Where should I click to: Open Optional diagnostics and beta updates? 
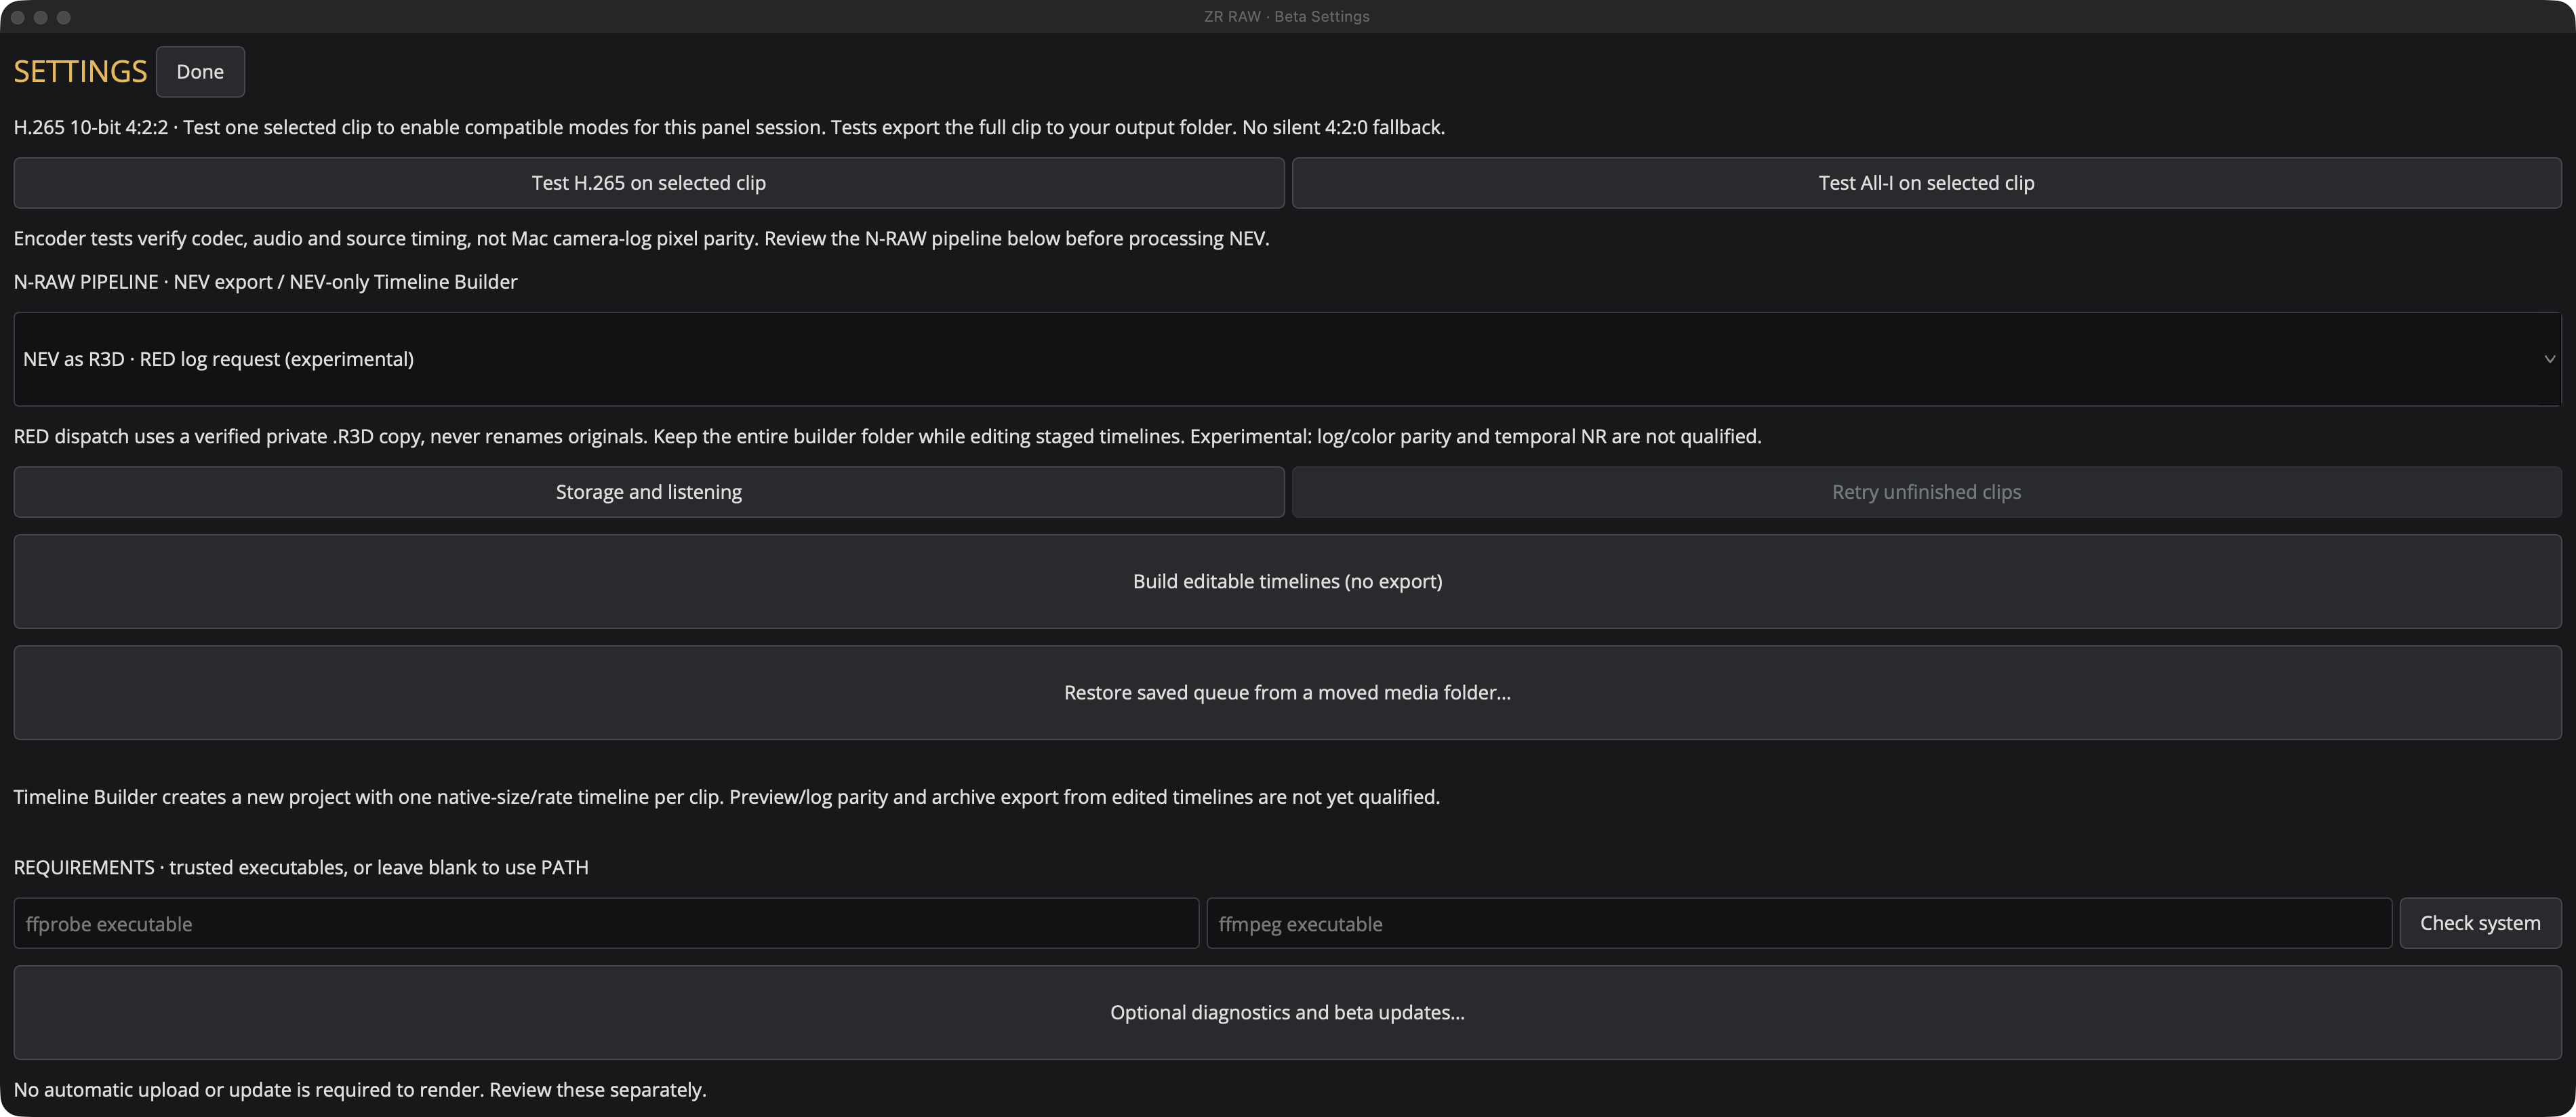point(1287,1012)
